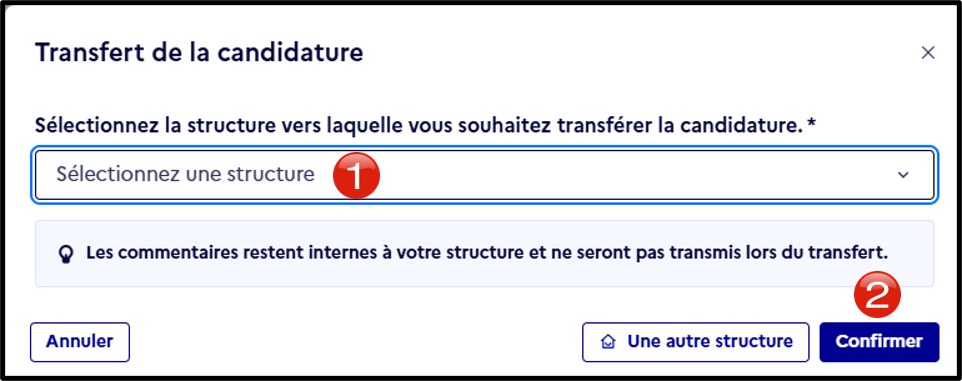Click the Transfert de la candidature heading

click(199, 53)
